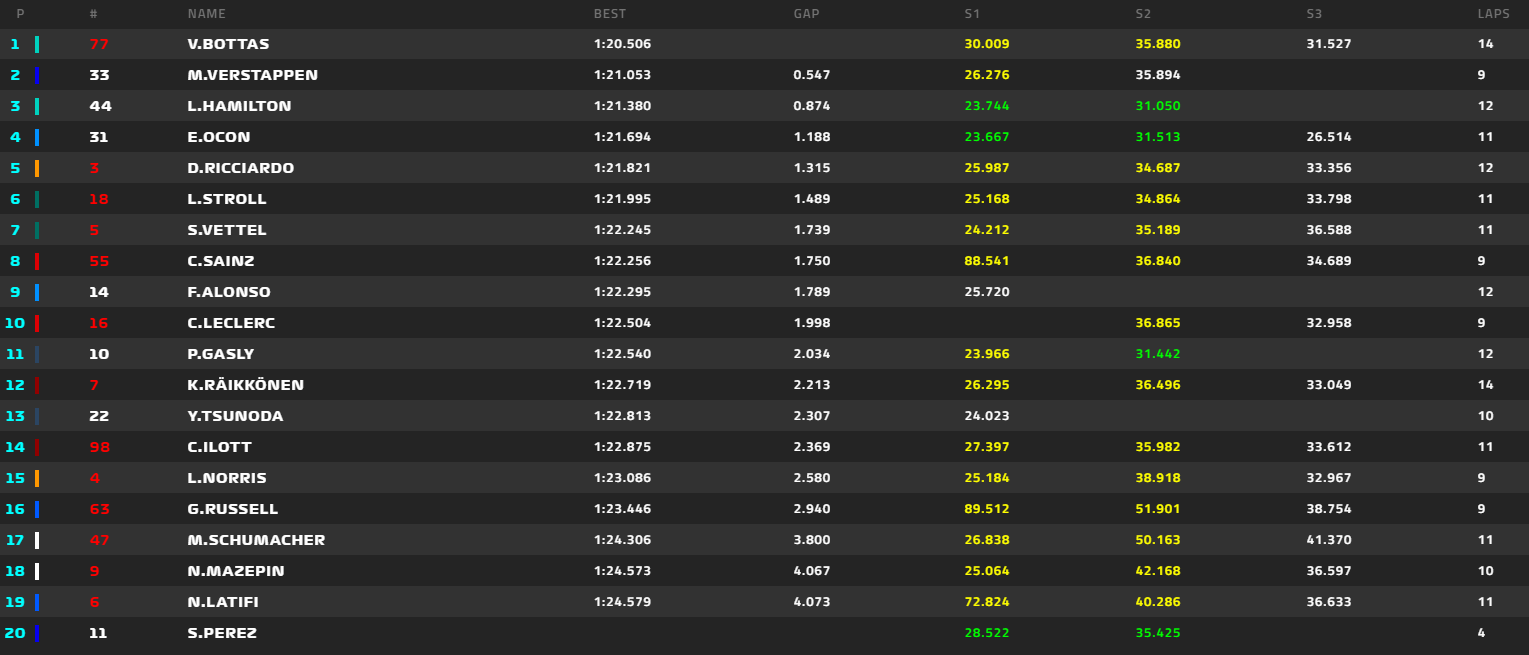The height and width of the screenshot is (655, 1529).
Task: Click position number 20 in the P column
Action: (x=15, y=633)
